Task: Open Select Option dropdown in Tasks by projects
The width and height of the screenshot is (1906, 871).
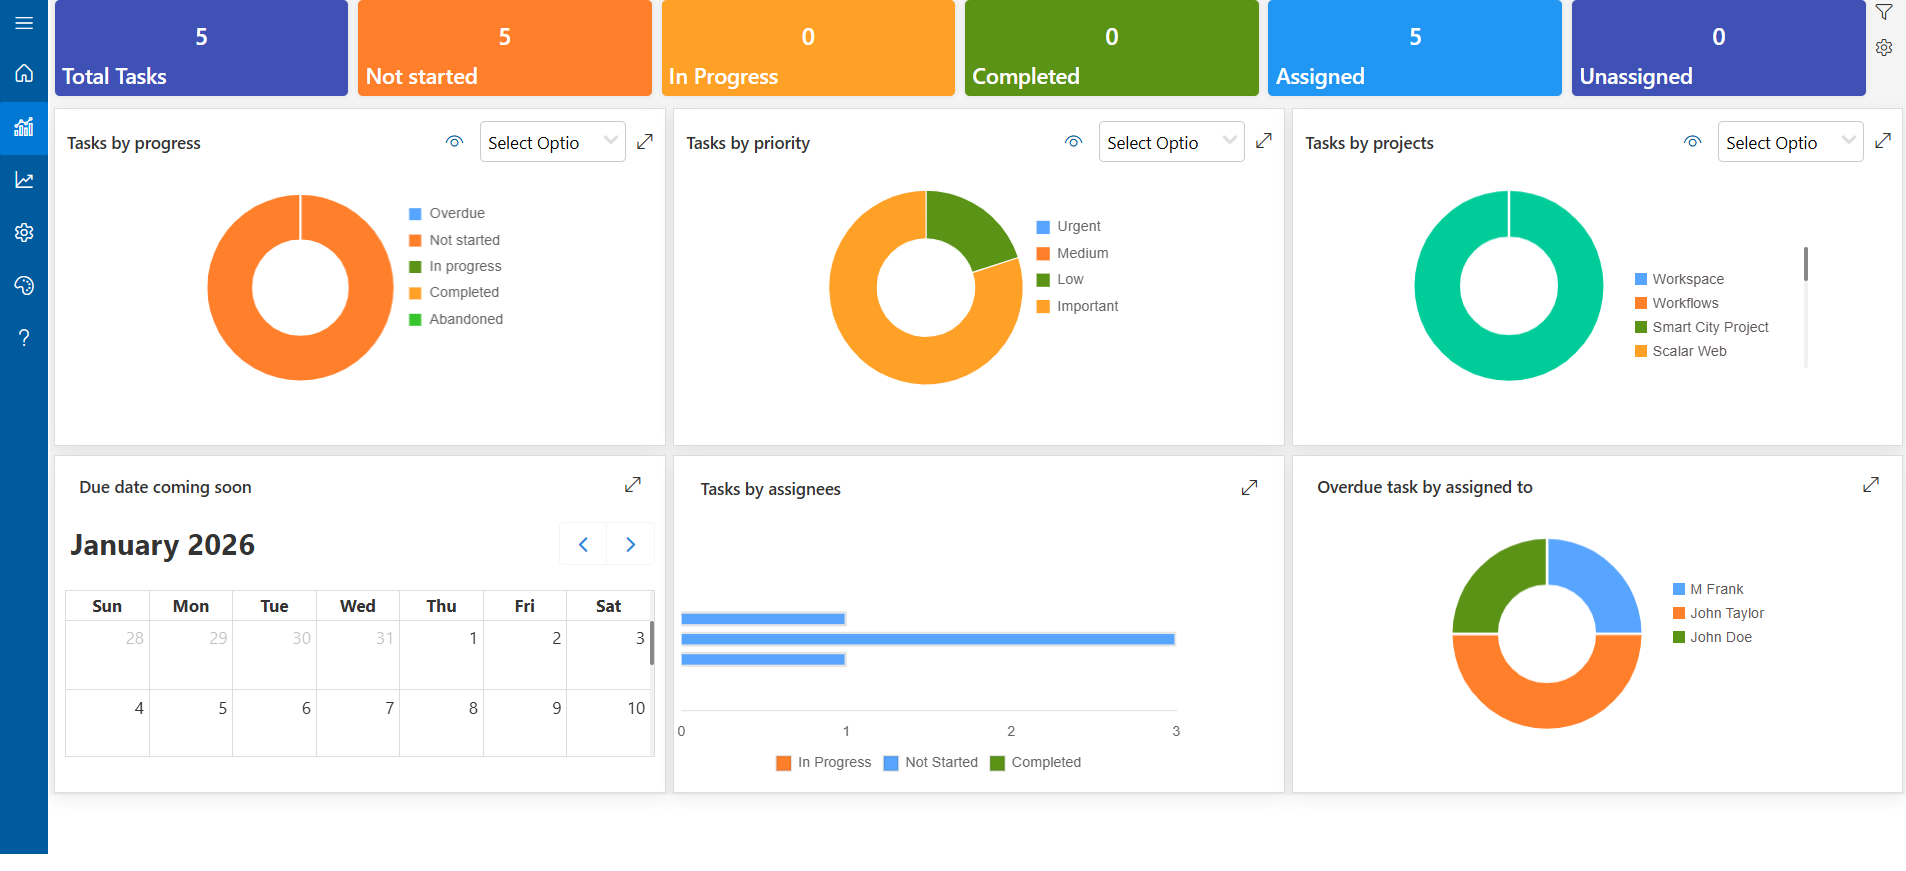Action: coord(1791,142)
